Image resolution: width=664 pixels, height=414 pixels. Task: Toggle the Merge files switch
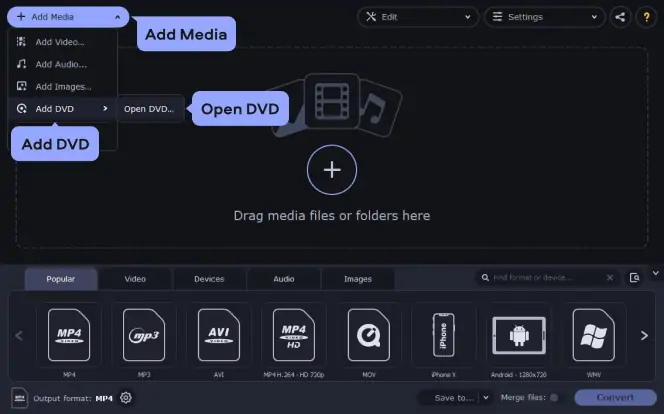(554, 398)
